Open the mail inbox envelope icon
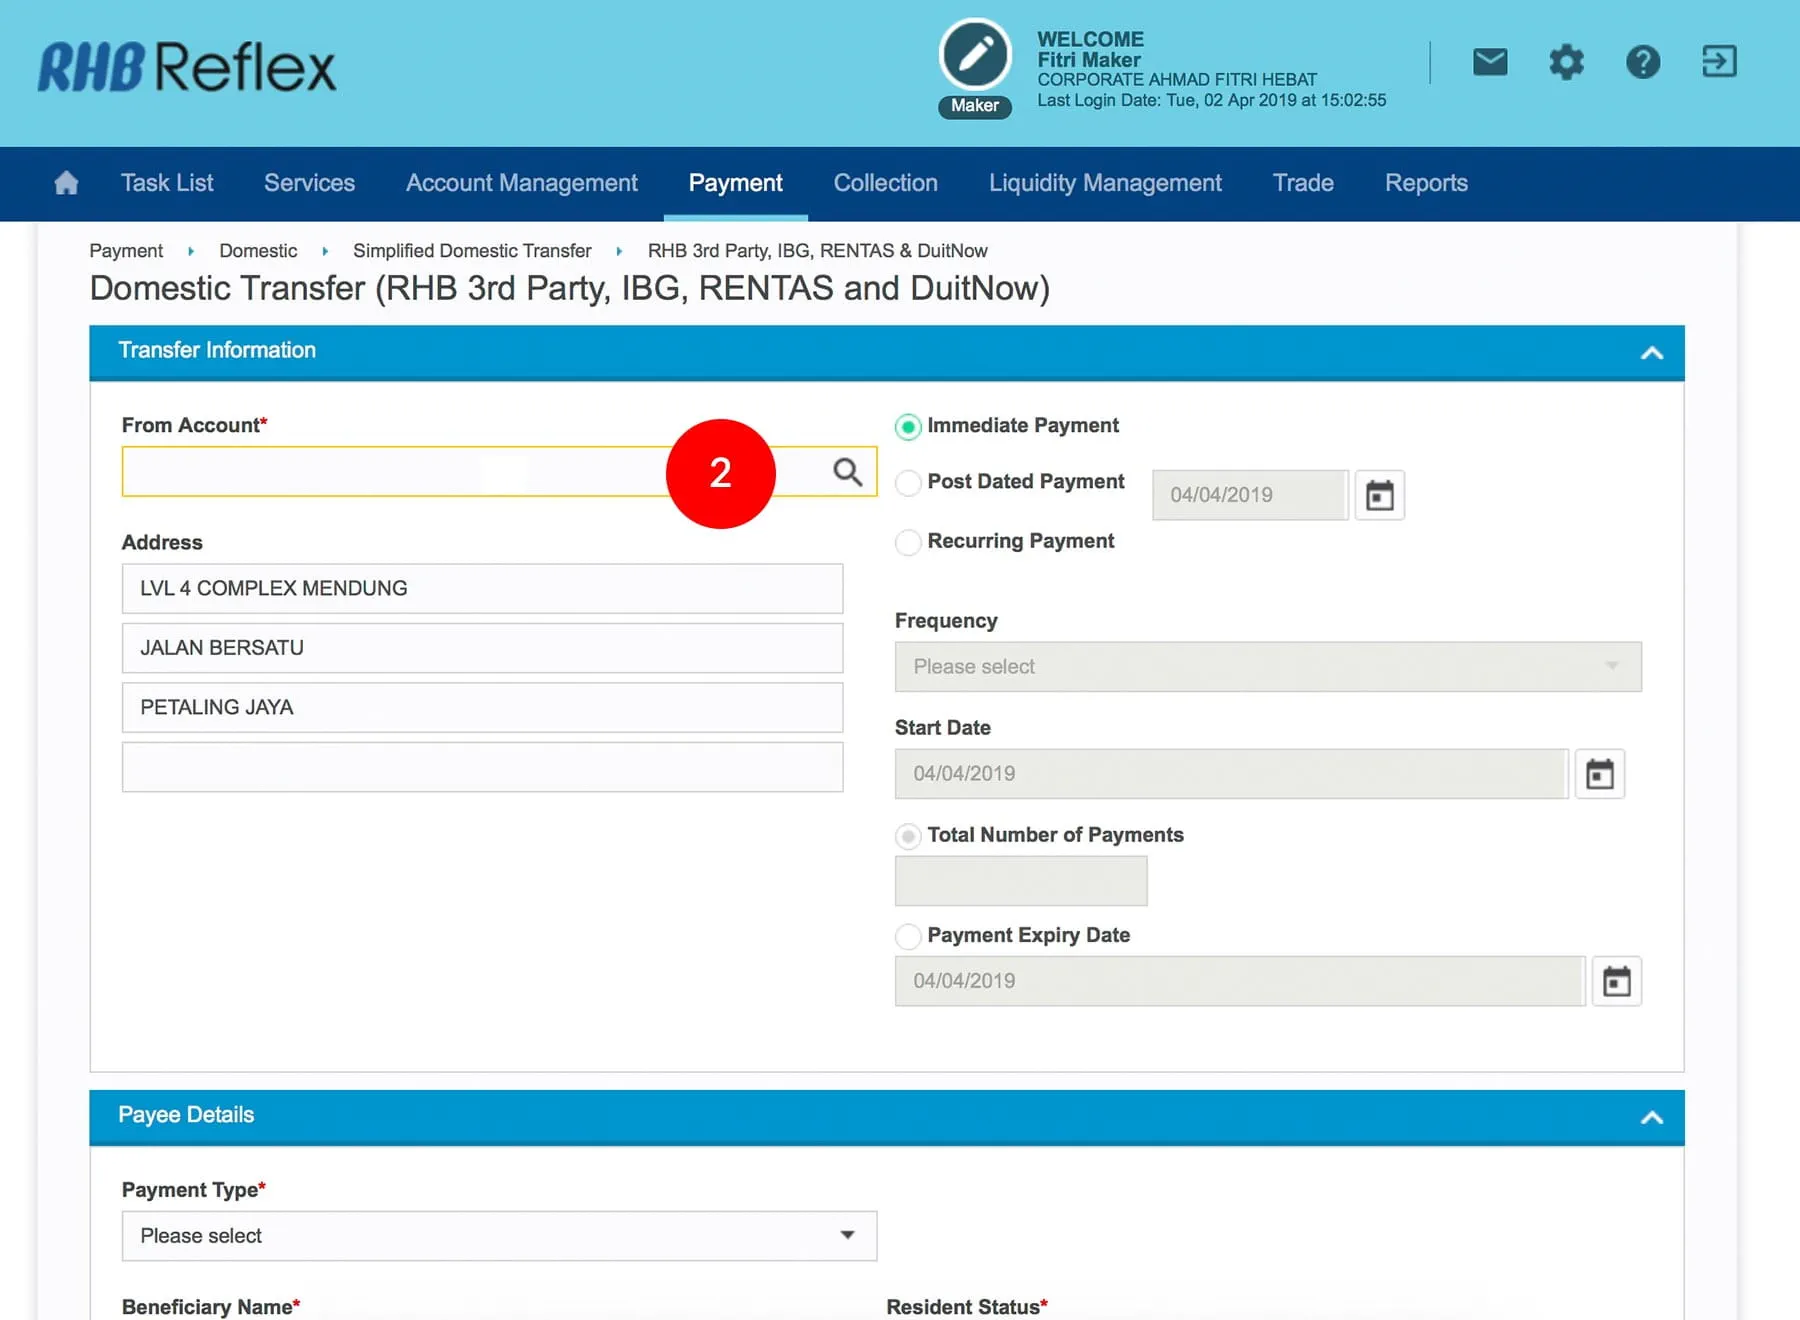This screenshot has height=1320, width=1800. point(1490,62)
